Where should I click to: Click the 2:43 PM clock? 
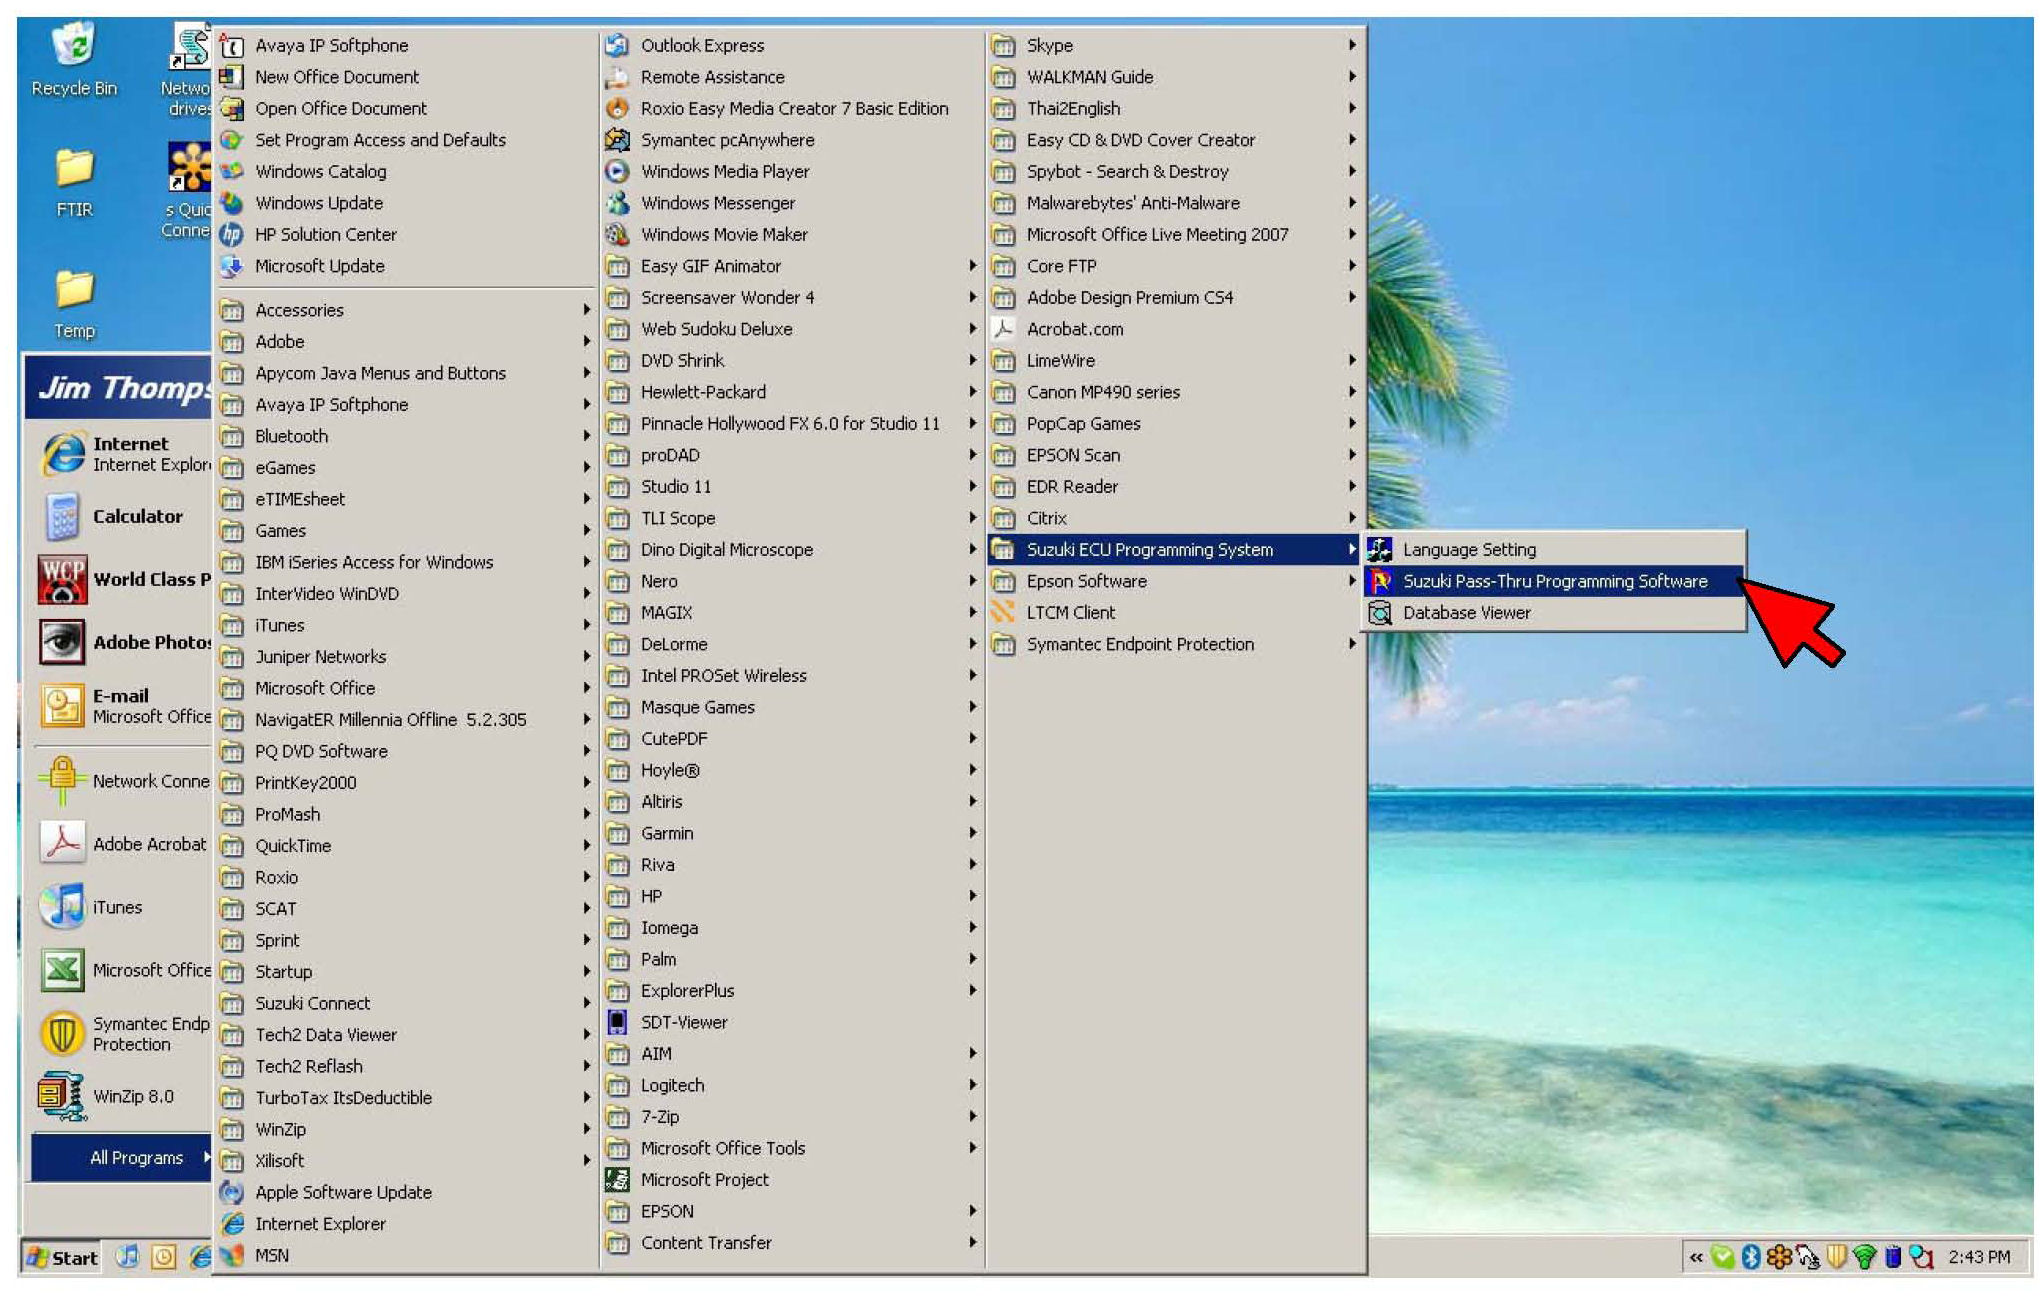tap(1978, 1257)
